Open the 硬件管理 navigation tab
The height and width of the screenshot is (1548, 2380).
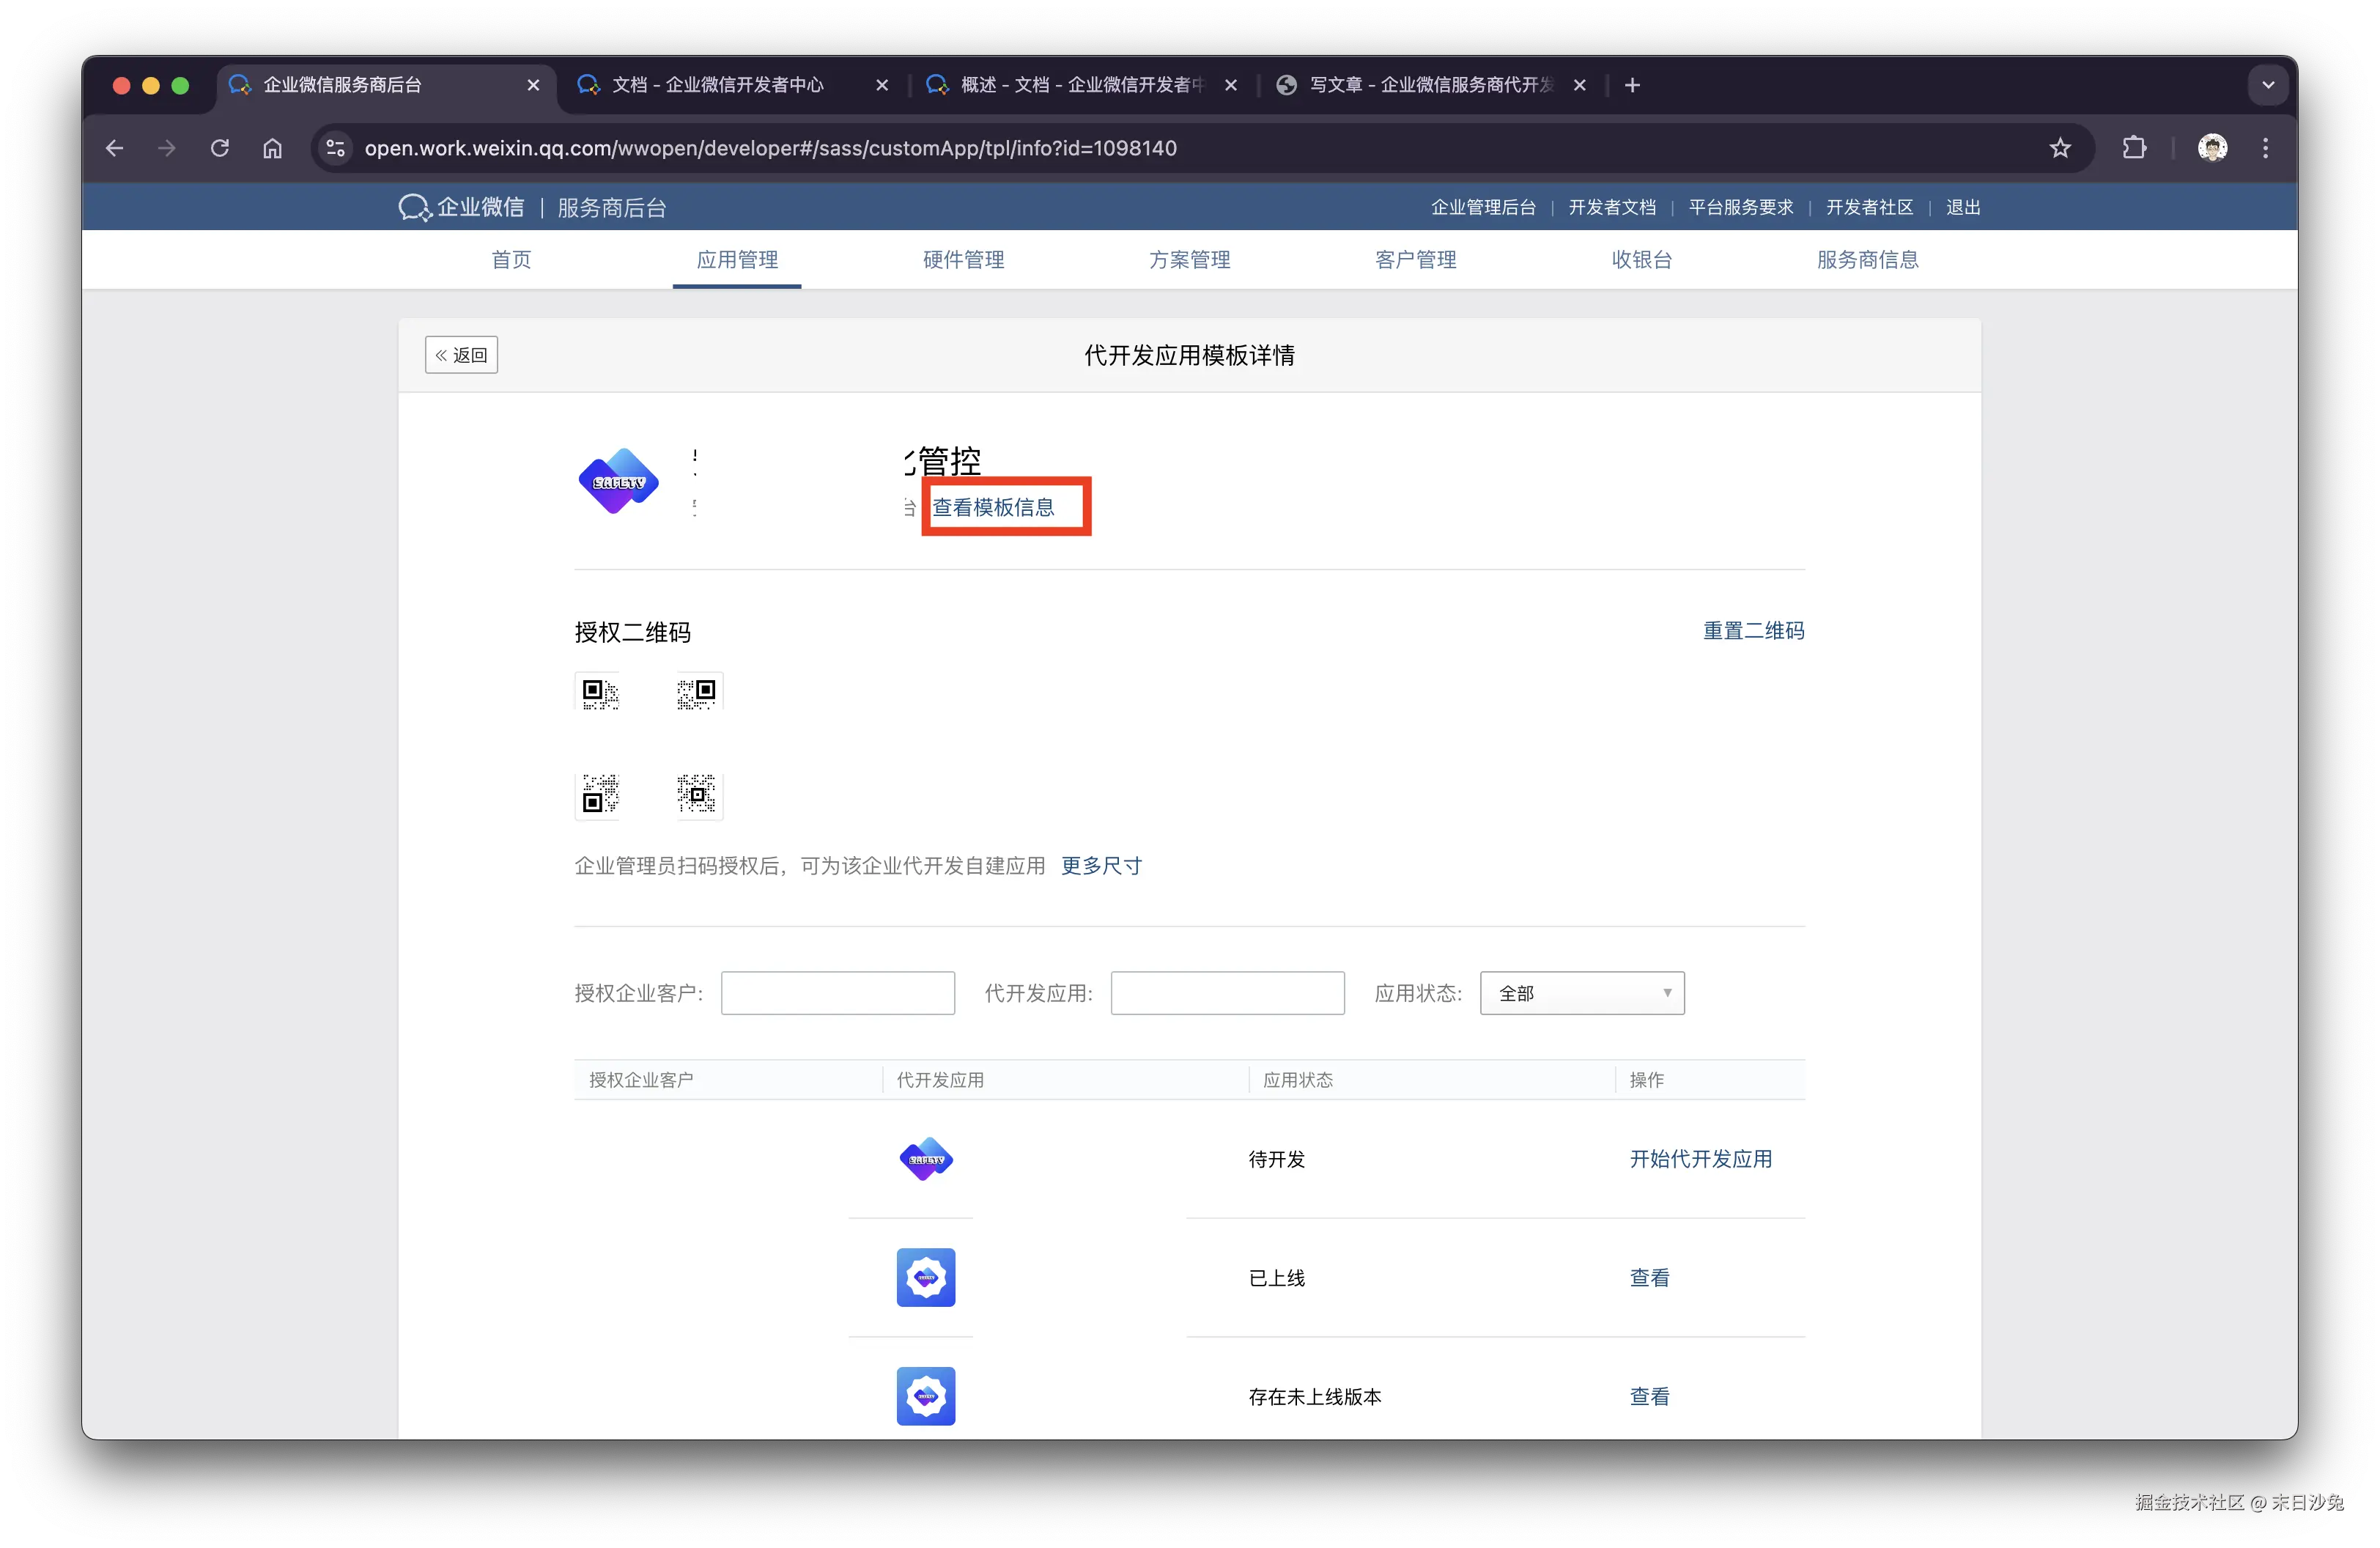963,260
